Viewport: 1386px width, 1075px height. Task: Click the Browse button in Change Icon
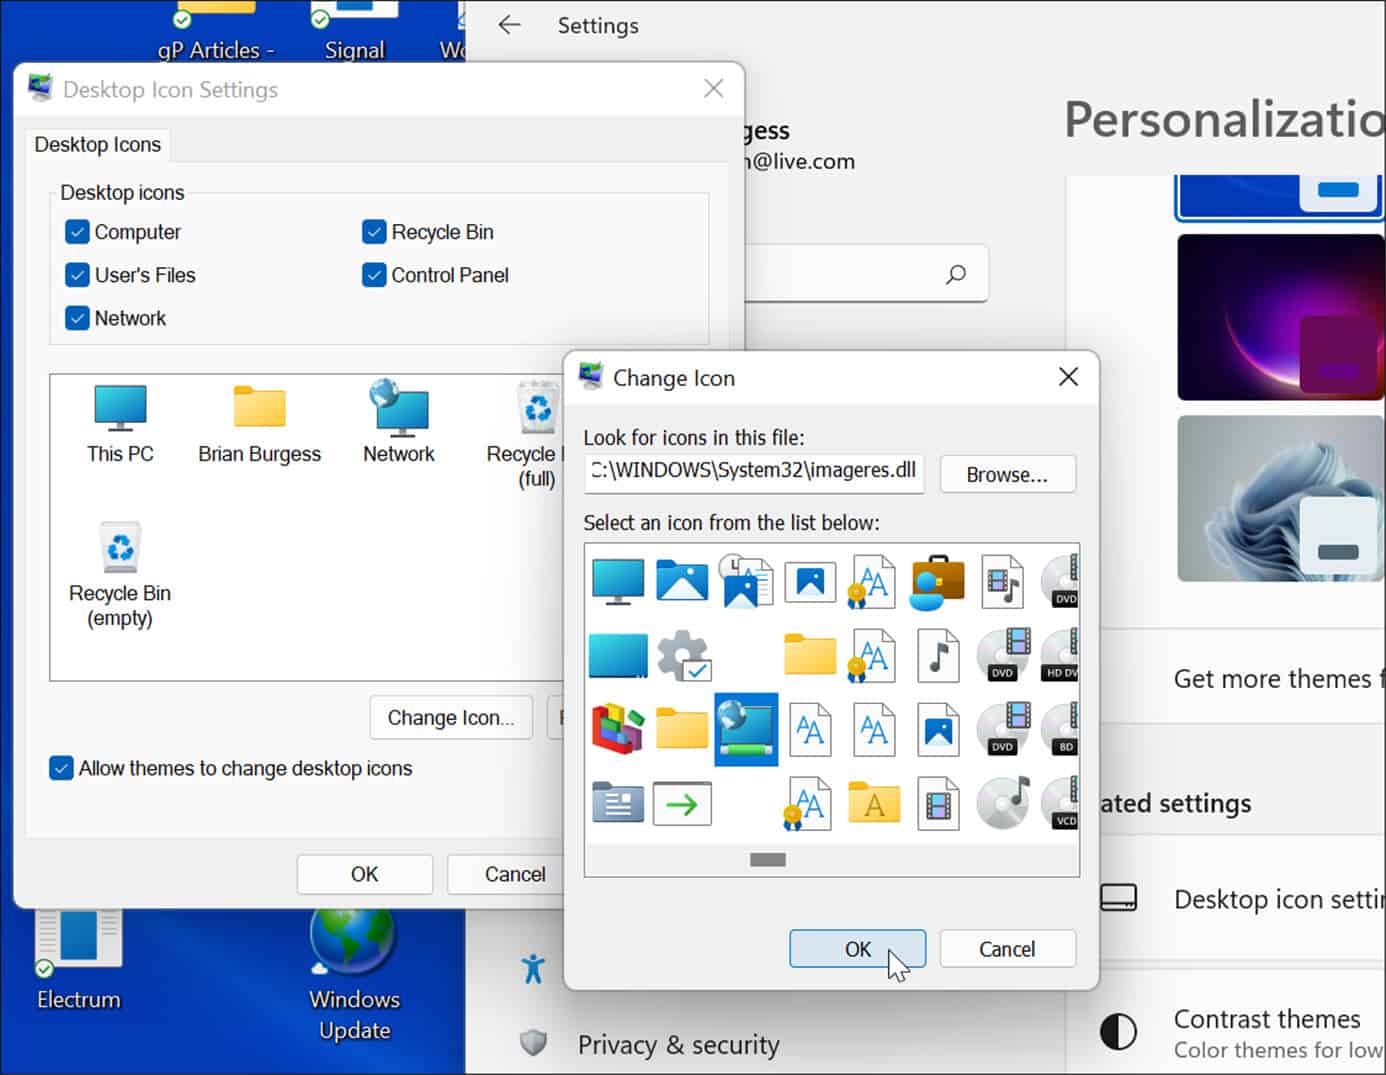point(1007,474)
